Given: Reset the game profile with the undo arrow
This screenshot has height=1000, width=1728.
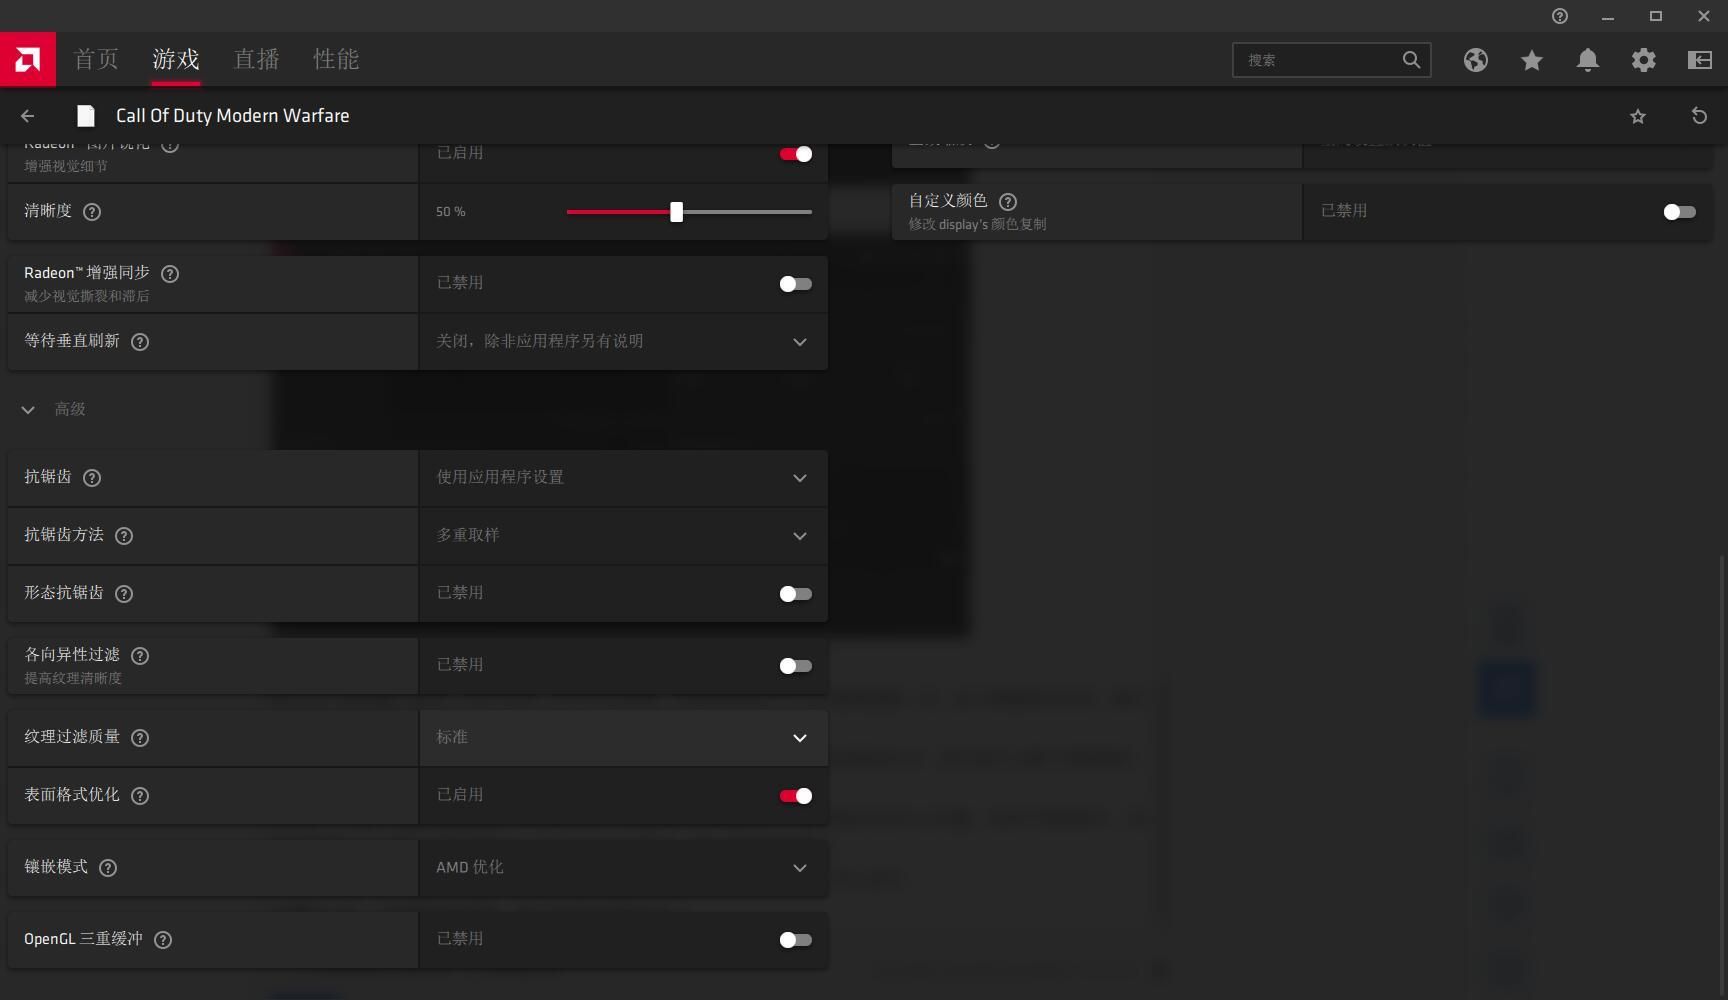Looking at the screenshot, I should [x=1699, y=116].
